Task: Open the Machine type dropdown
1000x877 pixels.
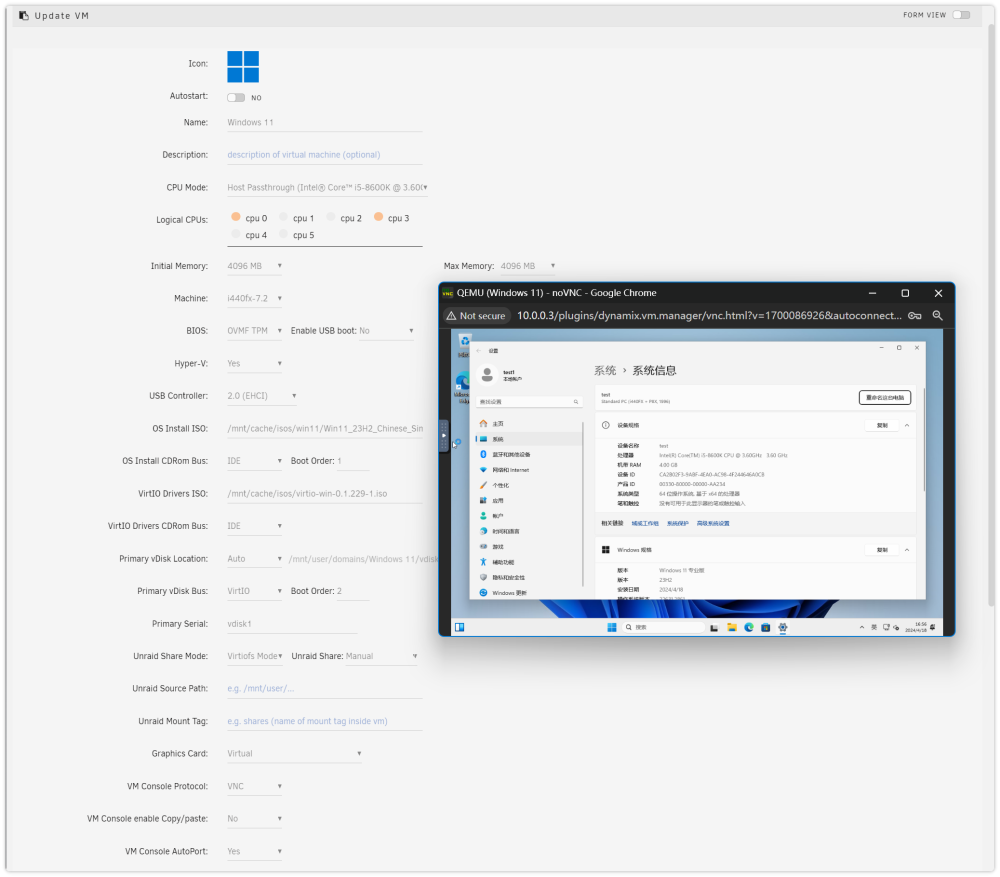Action: point(254,298)
